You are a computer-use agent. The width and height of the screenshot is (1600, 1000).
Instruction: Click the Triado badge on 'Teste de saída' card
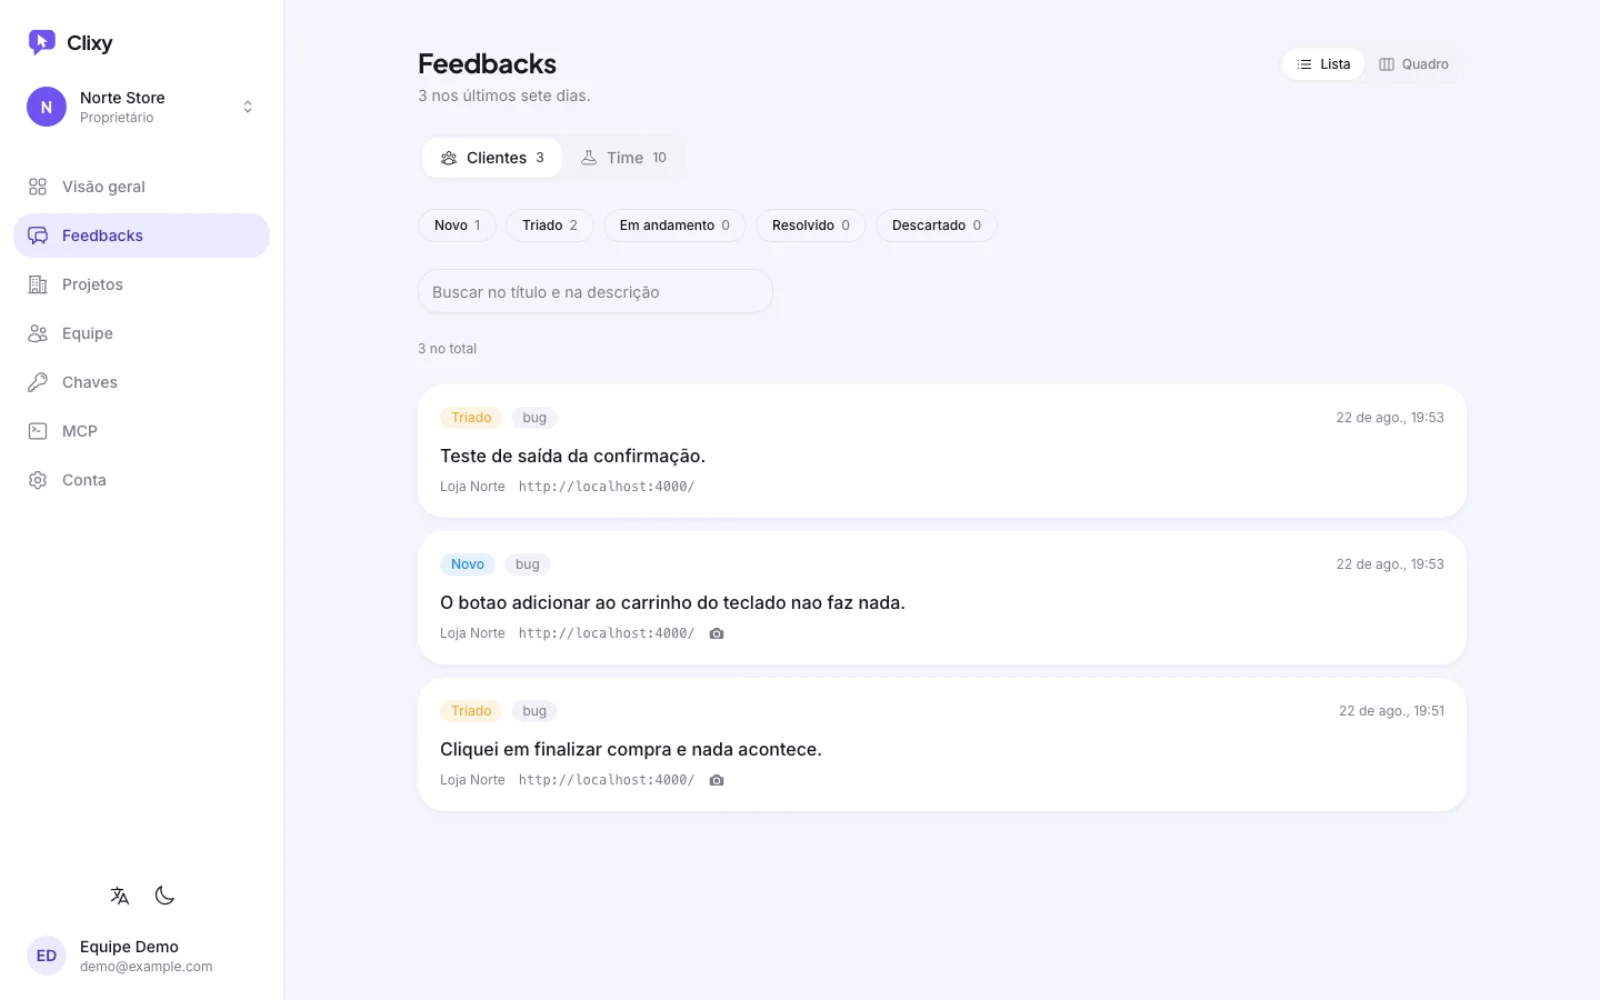point(471,418)
